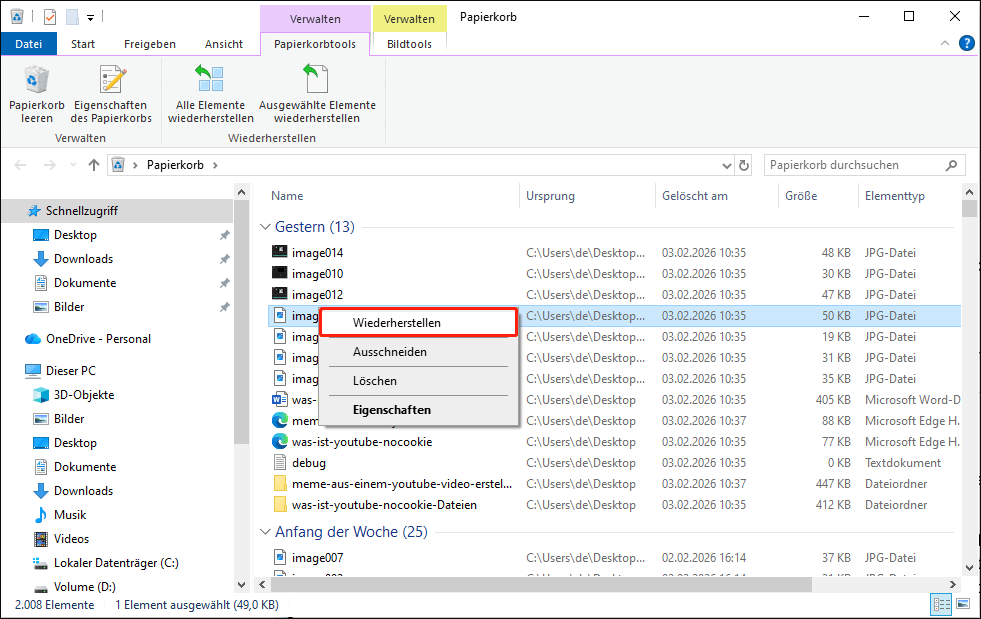Viewport: 981px width, 619px height.
Task: Open the Ansicht ribbon tab
Action: [223, 44]
